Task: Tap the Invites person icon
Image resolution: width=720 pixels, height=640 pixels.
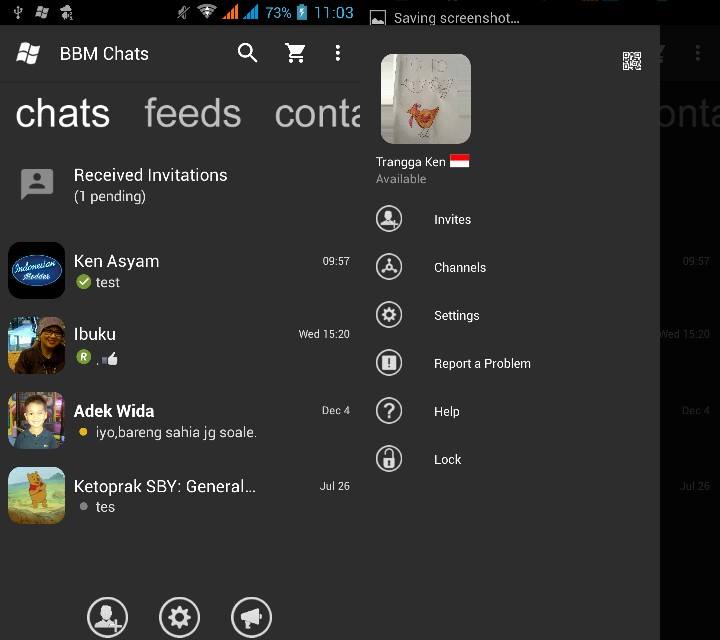Action: click(x=389, y=219)
